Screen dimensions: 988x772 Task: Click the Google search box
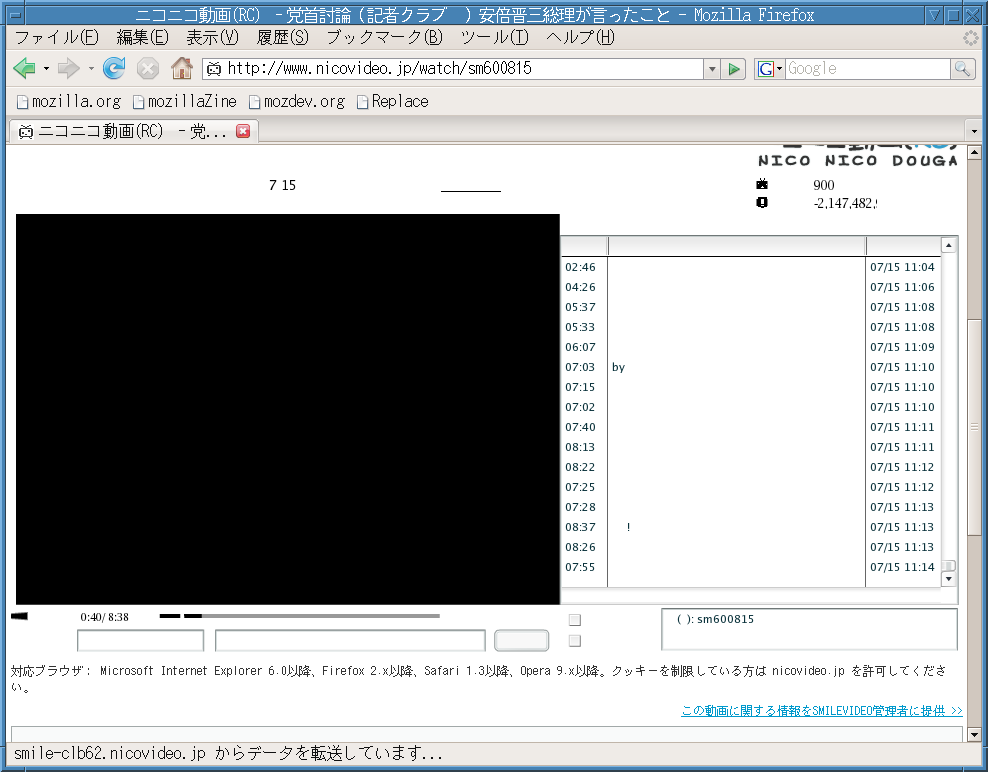click(x=868, y=69)
